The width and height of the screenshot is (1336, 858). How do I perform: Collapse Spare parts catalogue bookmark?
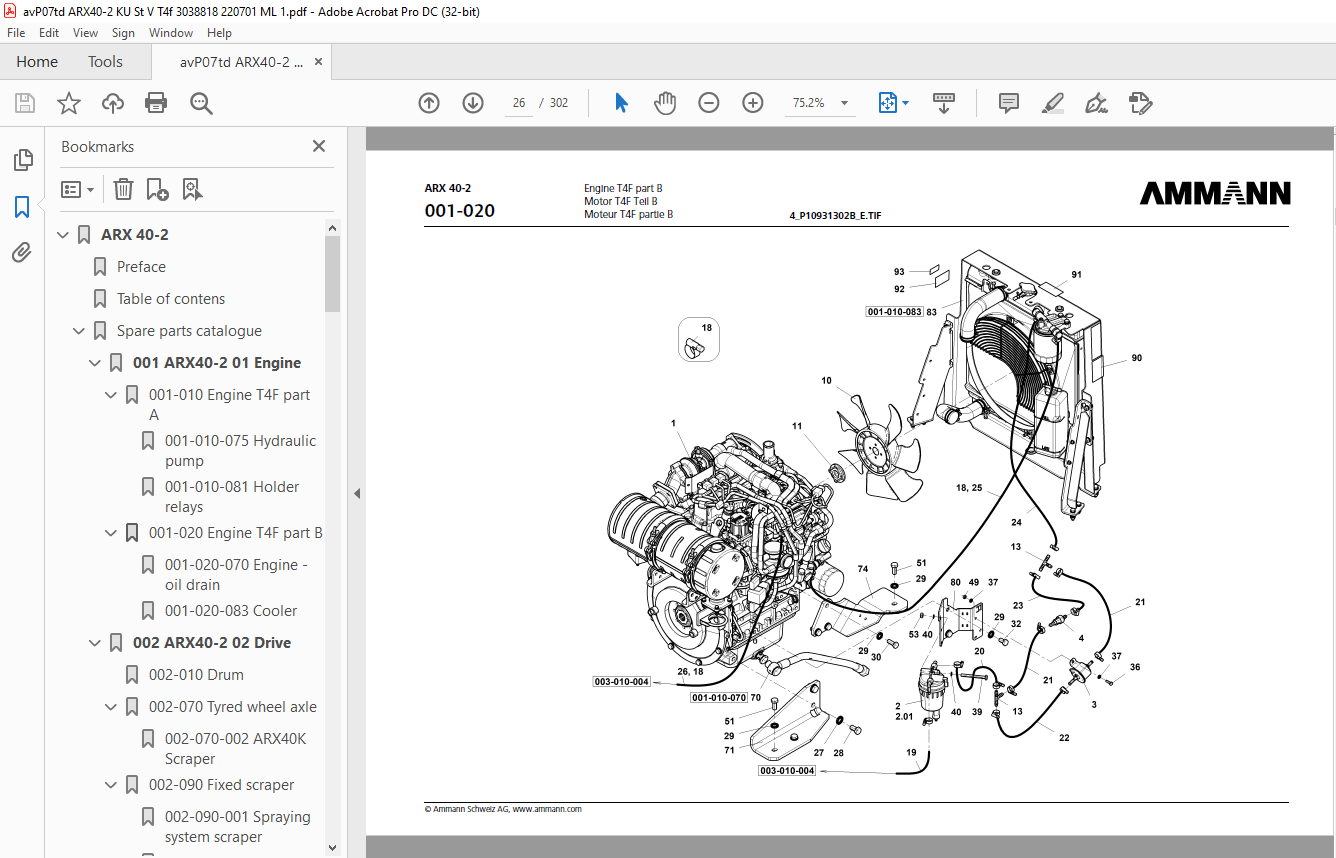pyautogui.click(x=80, y=331)
